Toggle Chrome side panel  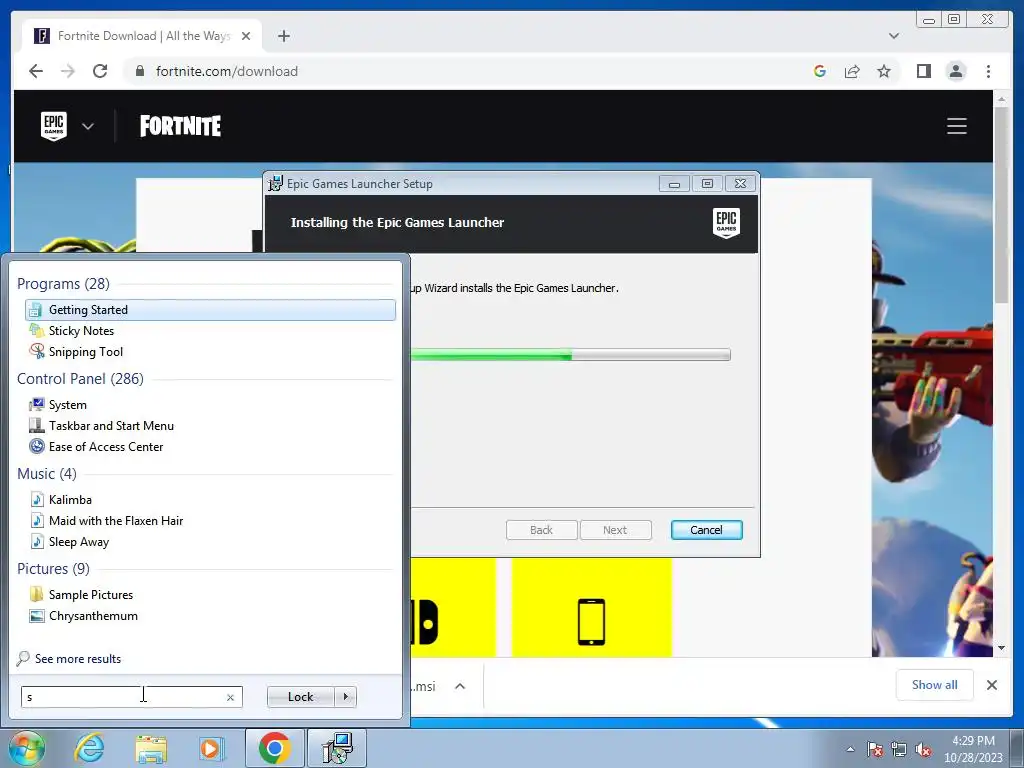(x=923, y=71)
